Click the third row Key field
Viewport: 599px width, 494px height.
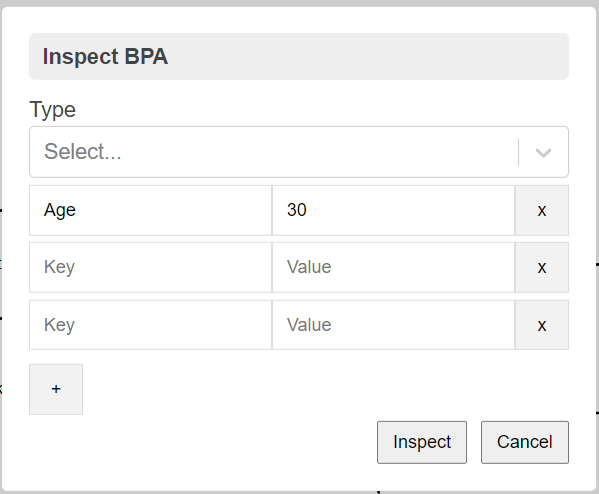pos(151,325)
